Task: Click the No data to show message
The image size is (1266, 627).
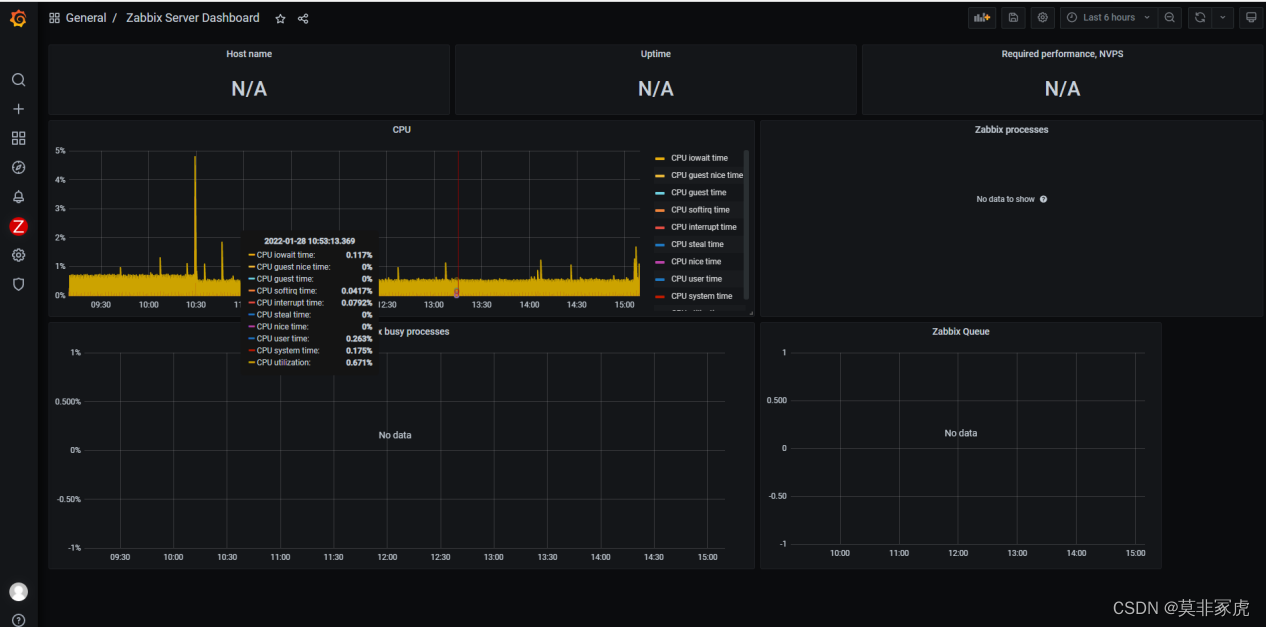Action: (x=1005, y=199)
